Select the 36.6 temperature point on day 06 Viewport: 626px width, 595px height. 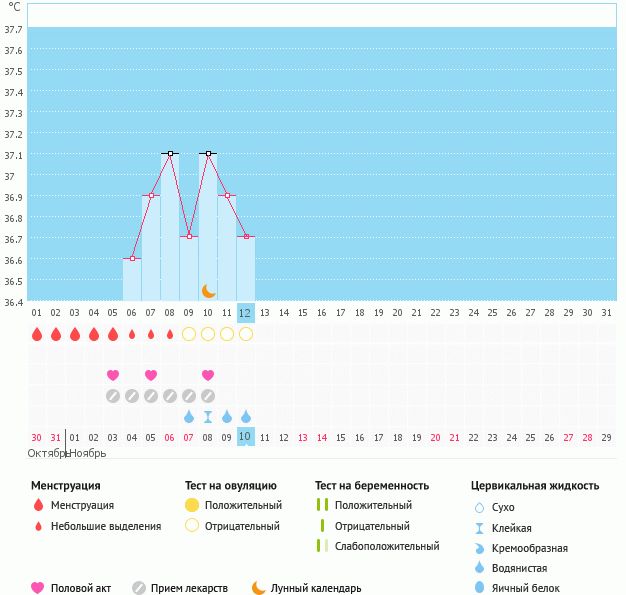[x=132, y=258]
